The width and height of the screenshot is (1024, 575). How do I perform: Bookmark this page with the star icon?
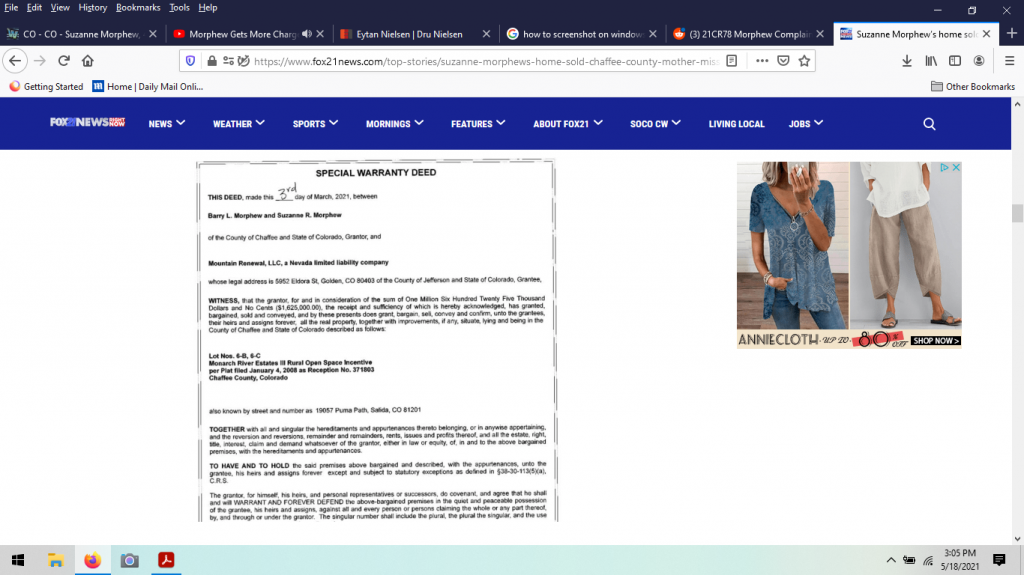tap(804, 60)
